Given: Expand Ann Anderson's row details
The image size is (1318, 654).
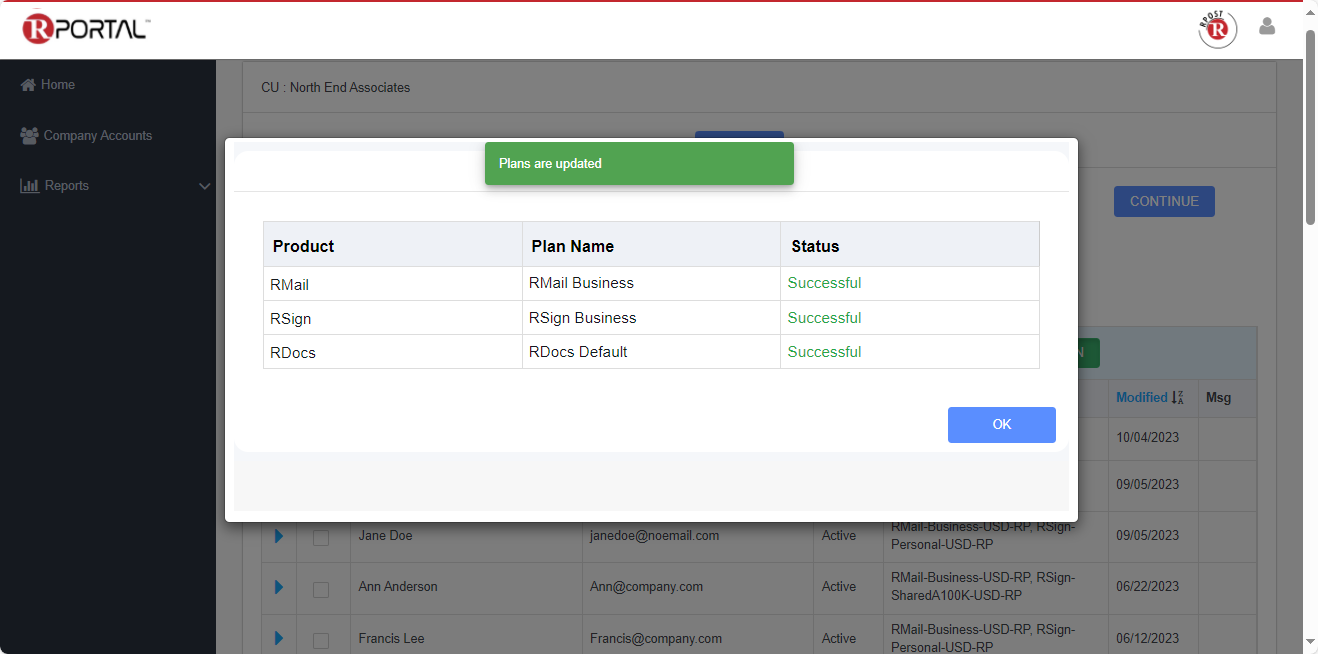Looking at the screenshot, I should coord(278,587).
